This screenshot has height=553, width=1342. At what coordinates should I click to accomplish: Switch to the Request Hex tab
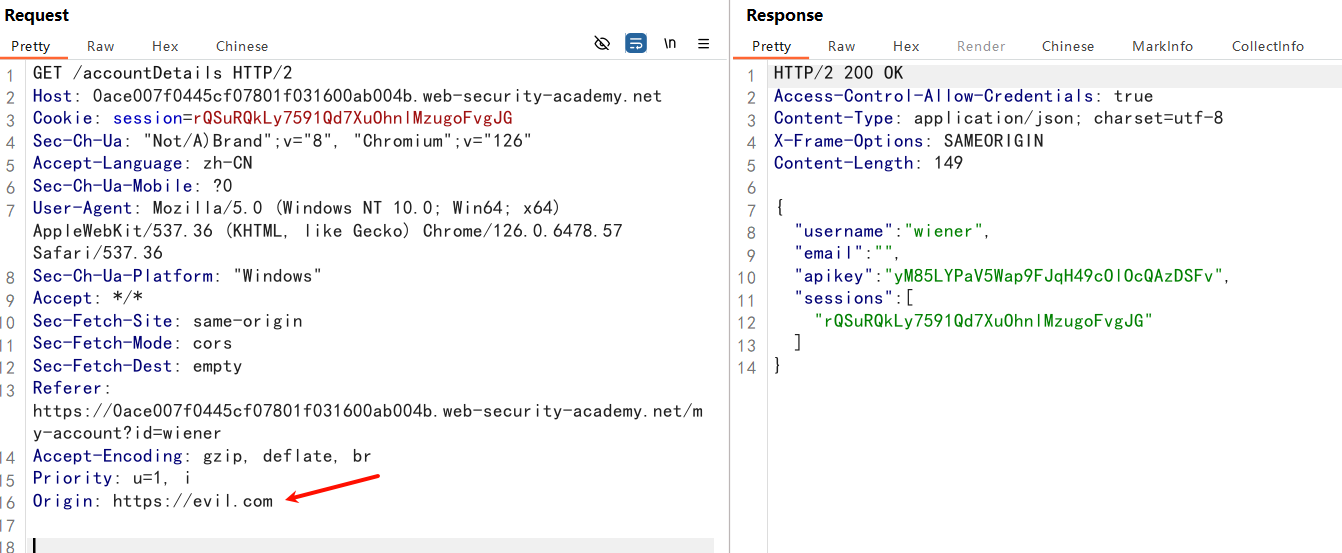(165, 46)
